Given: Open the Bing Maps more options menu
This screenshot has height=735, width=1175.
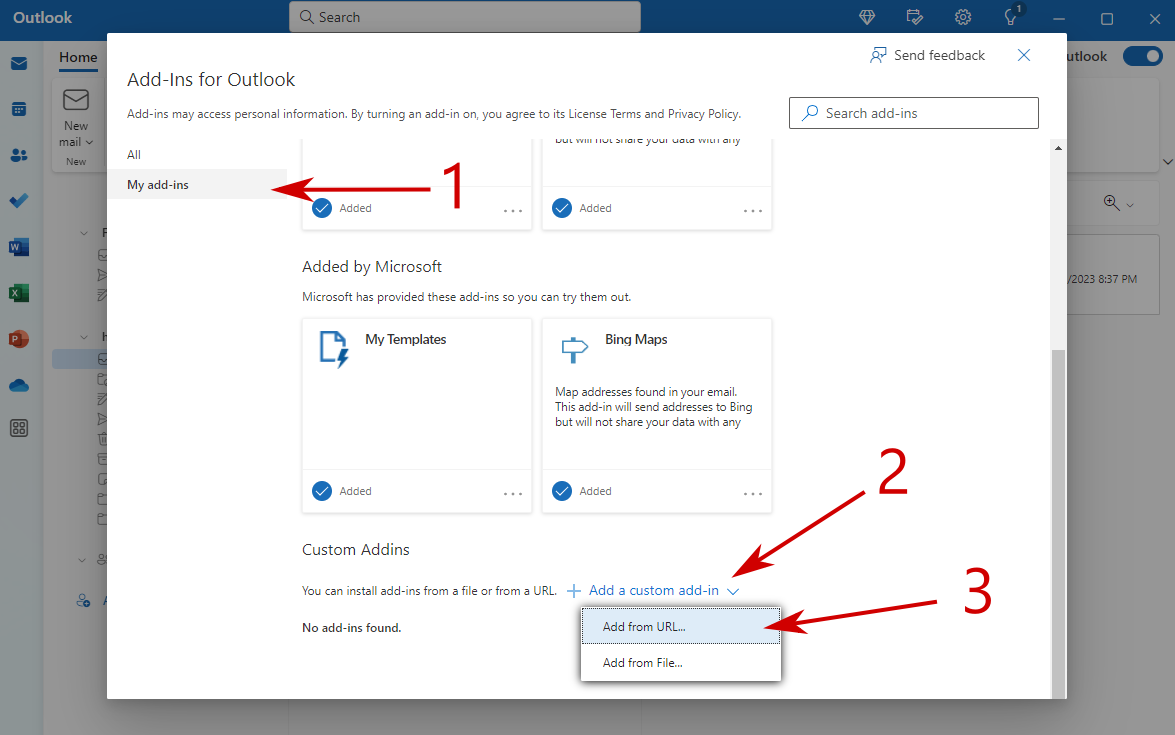Looking at the screenshot, I should 753,492.
